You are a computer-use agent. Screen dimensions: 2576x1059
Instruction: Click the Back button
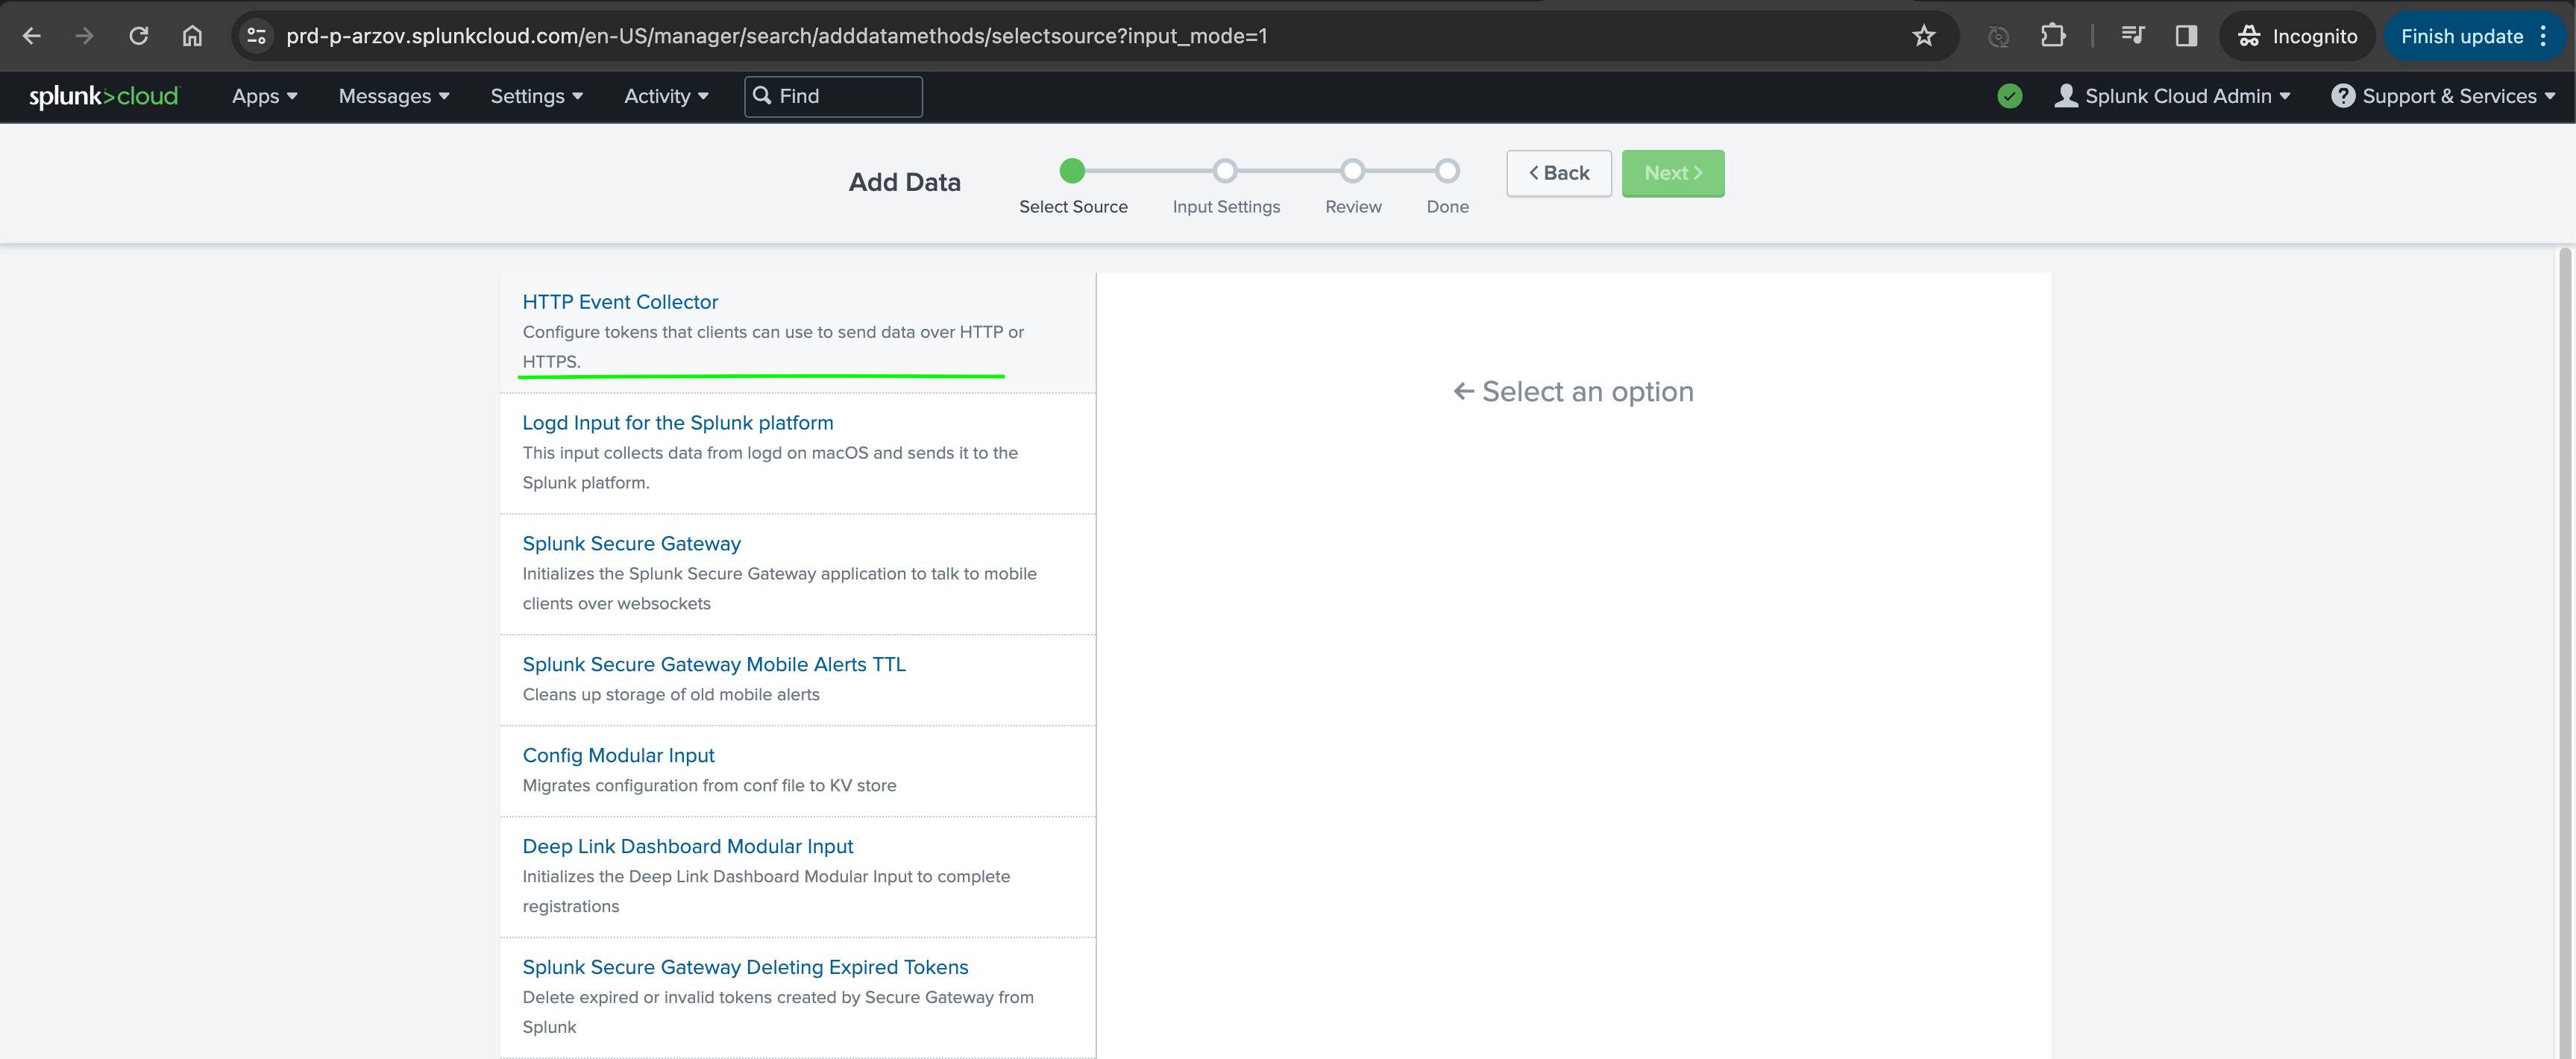1558,173
